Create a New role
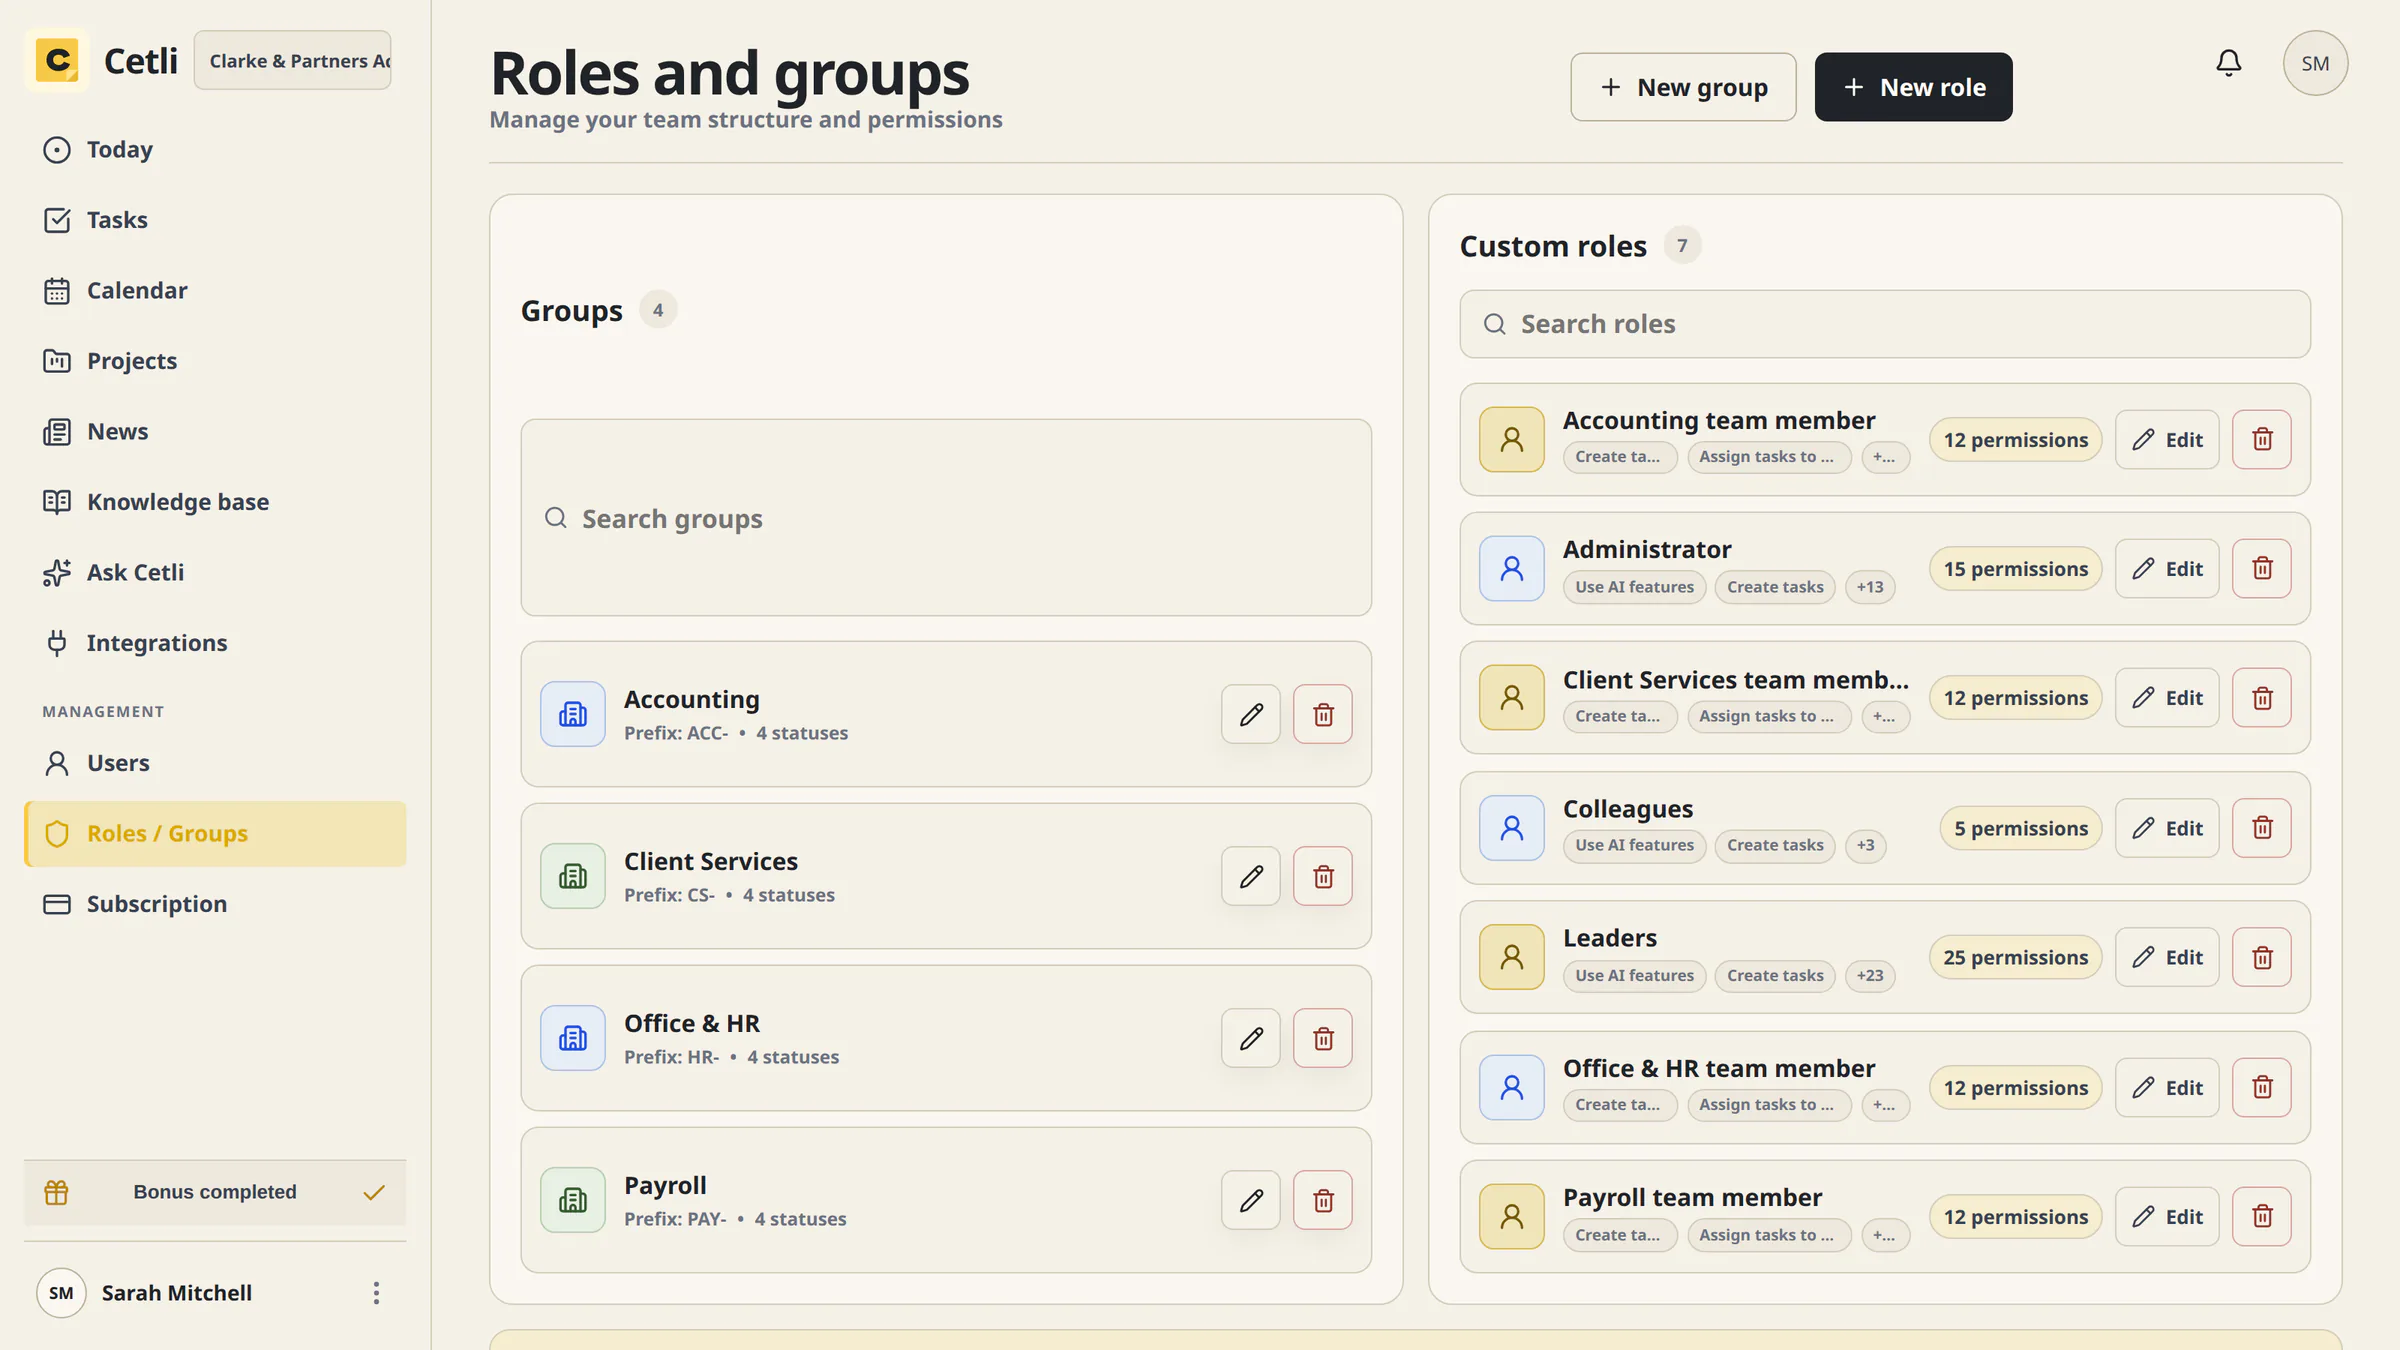The width and height of the screenshot is (2400, 1350). 1913,87
